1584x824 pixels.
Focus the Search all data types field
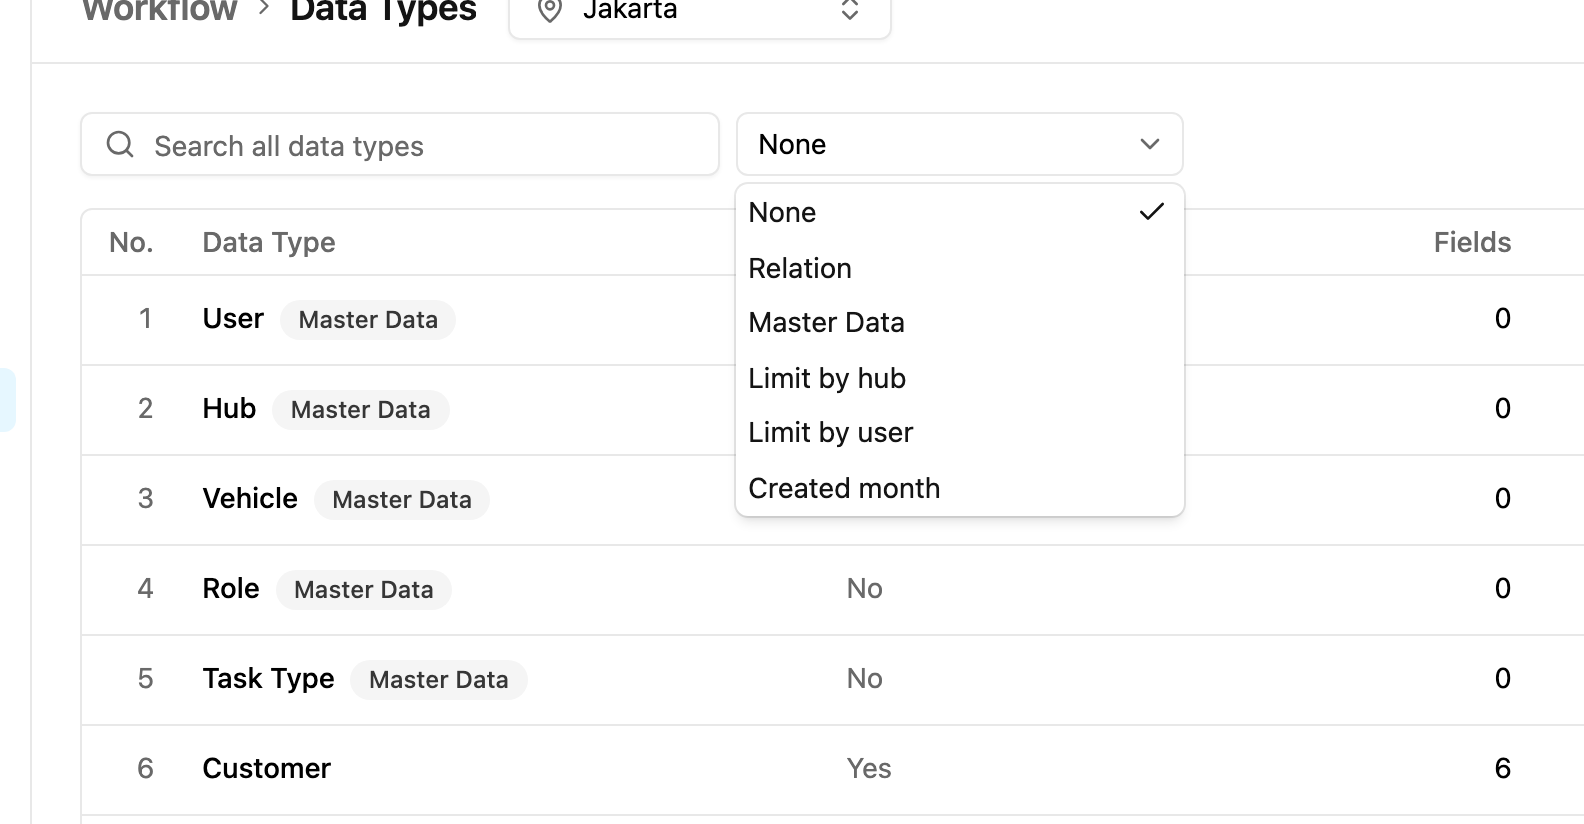(x=400, y=145)
